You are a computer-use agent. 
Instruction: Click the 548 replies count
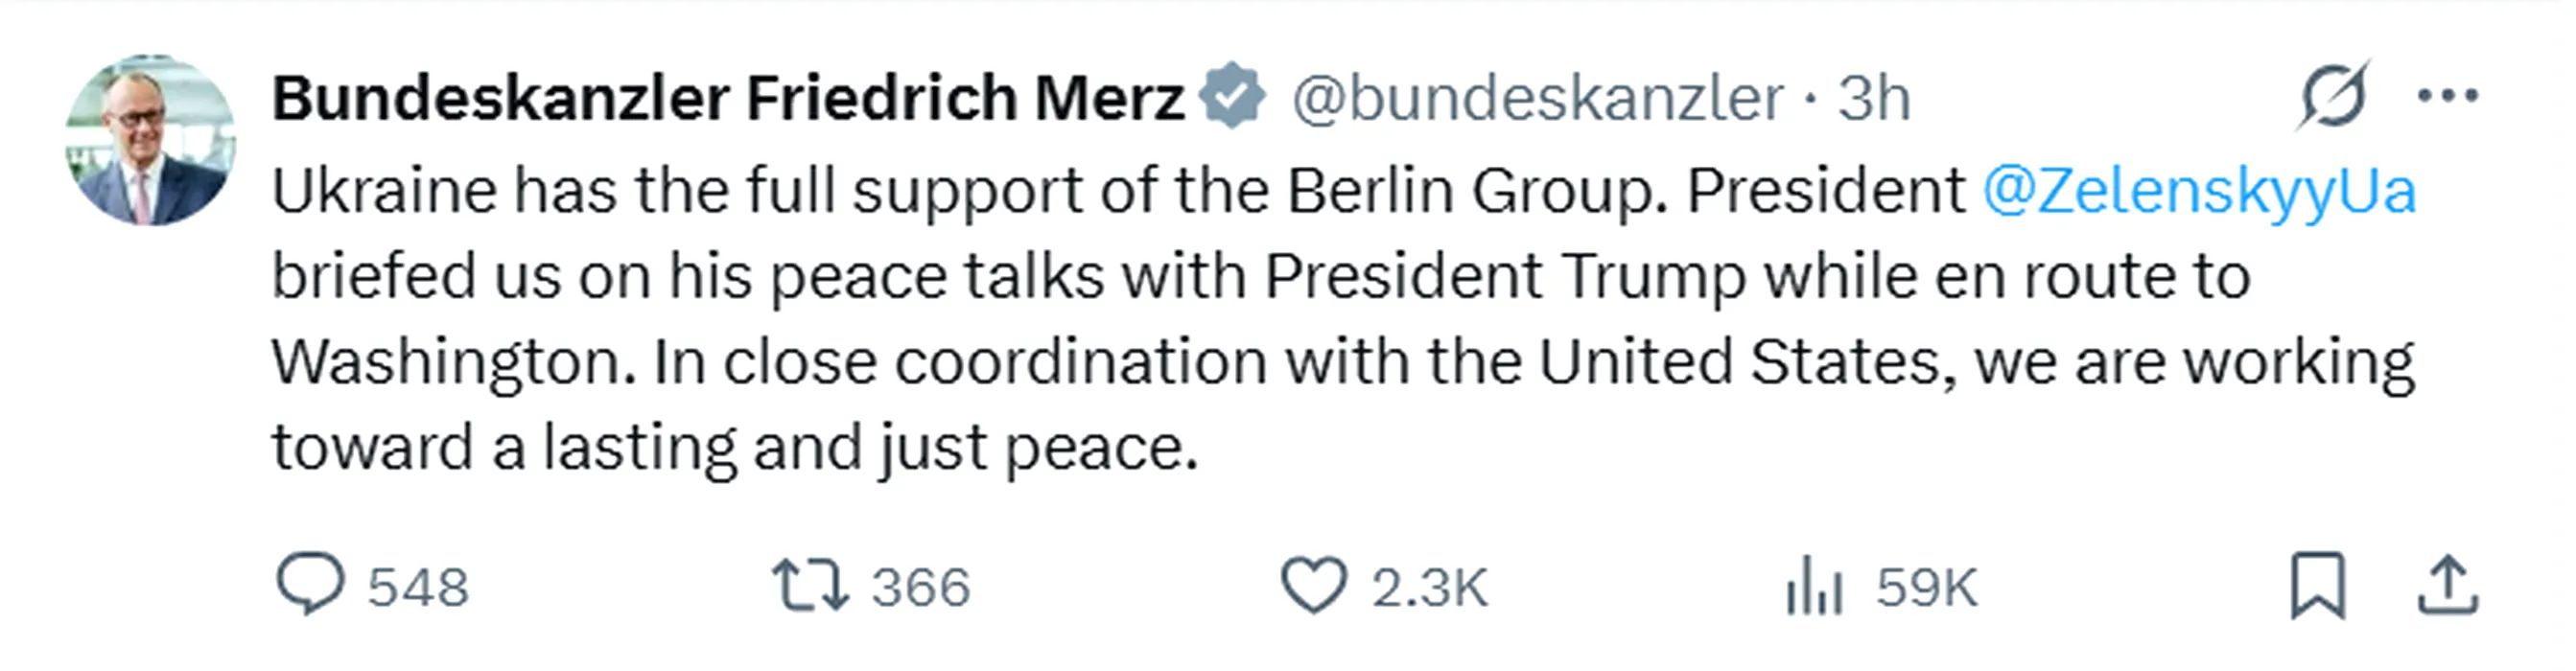(417, 587)
